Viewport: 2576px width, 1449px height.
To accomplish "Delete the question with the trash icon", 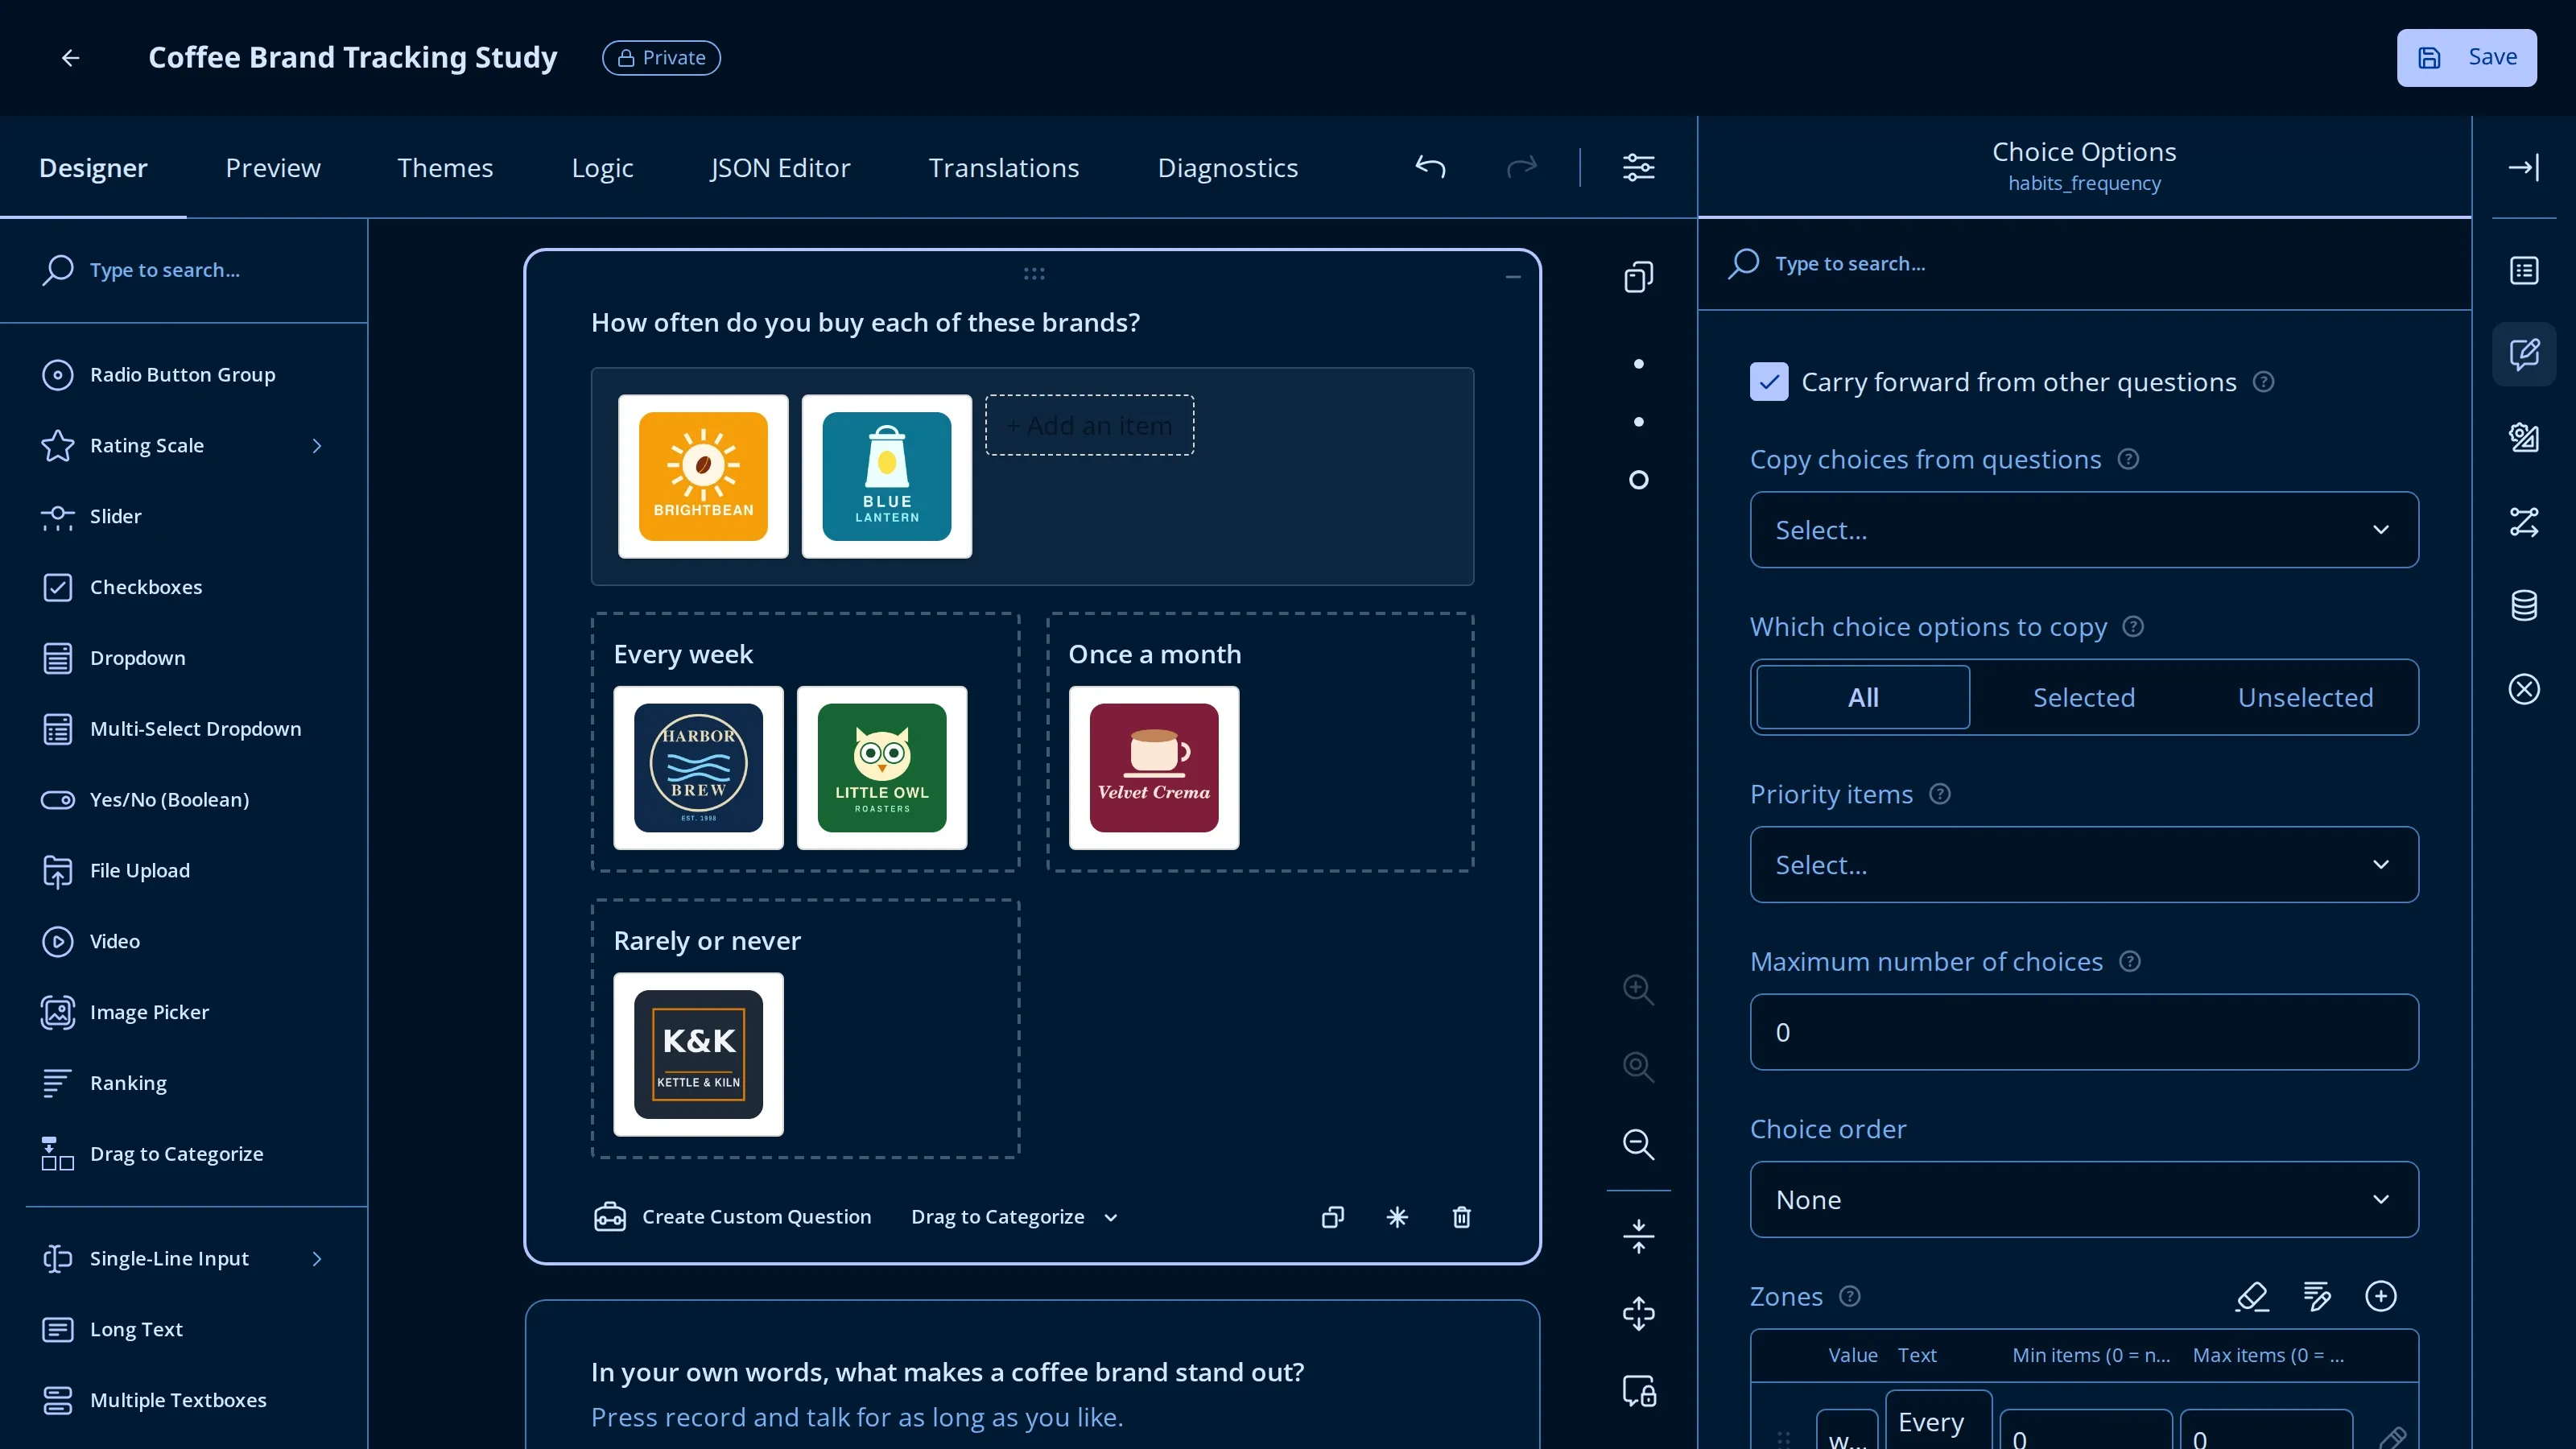I will 1461,1217.
